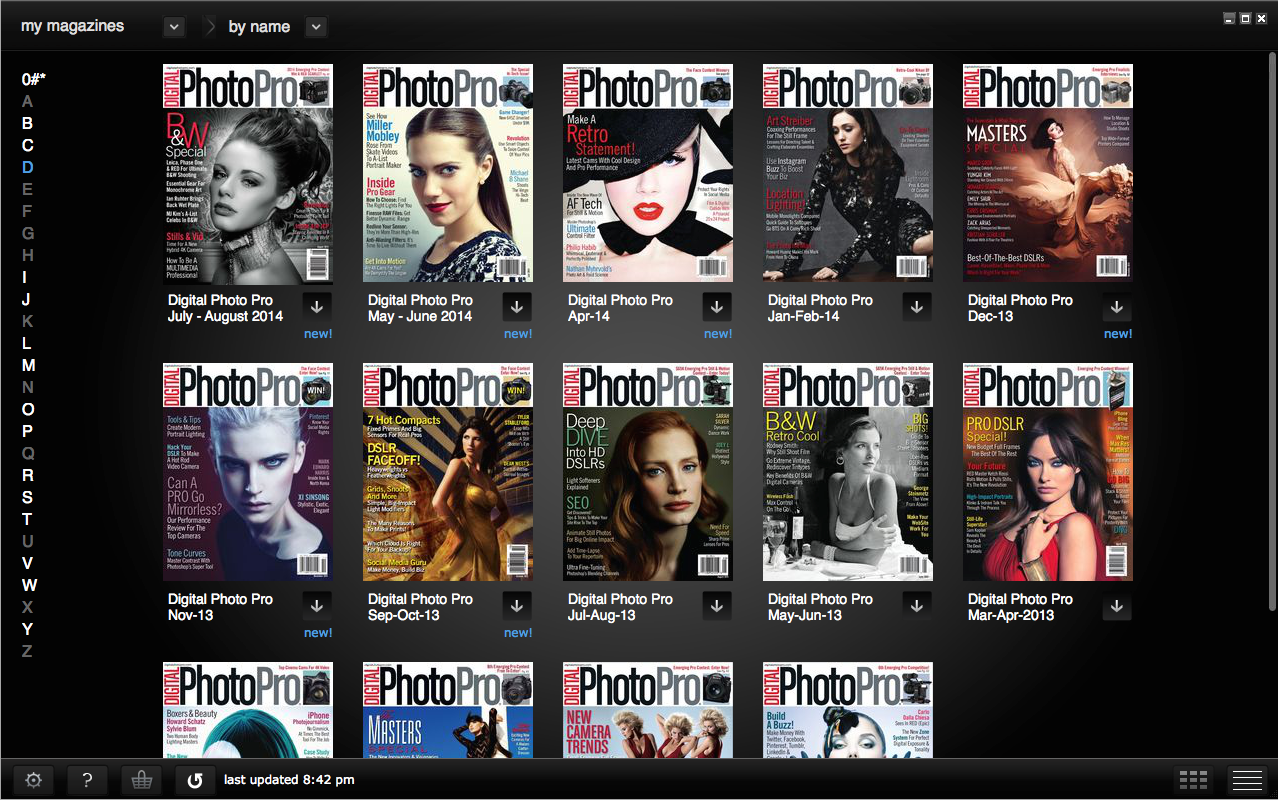Download Digital Photo Pro Jul-Aug-13 issue

tap(717, 606)
